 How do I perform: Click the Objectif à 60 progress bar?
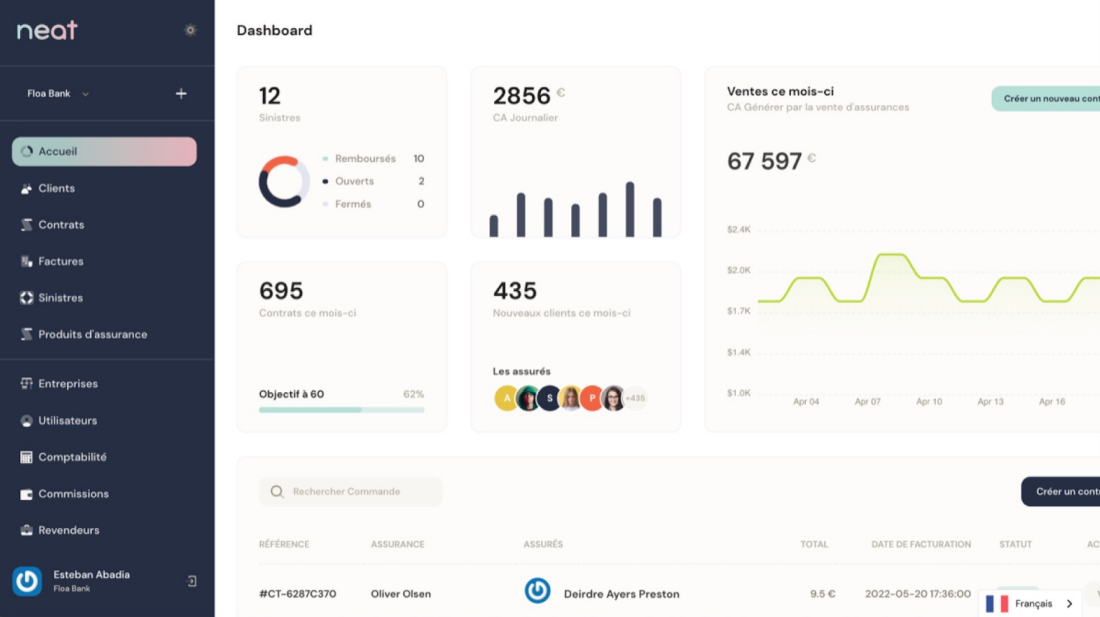click(342, 409)
